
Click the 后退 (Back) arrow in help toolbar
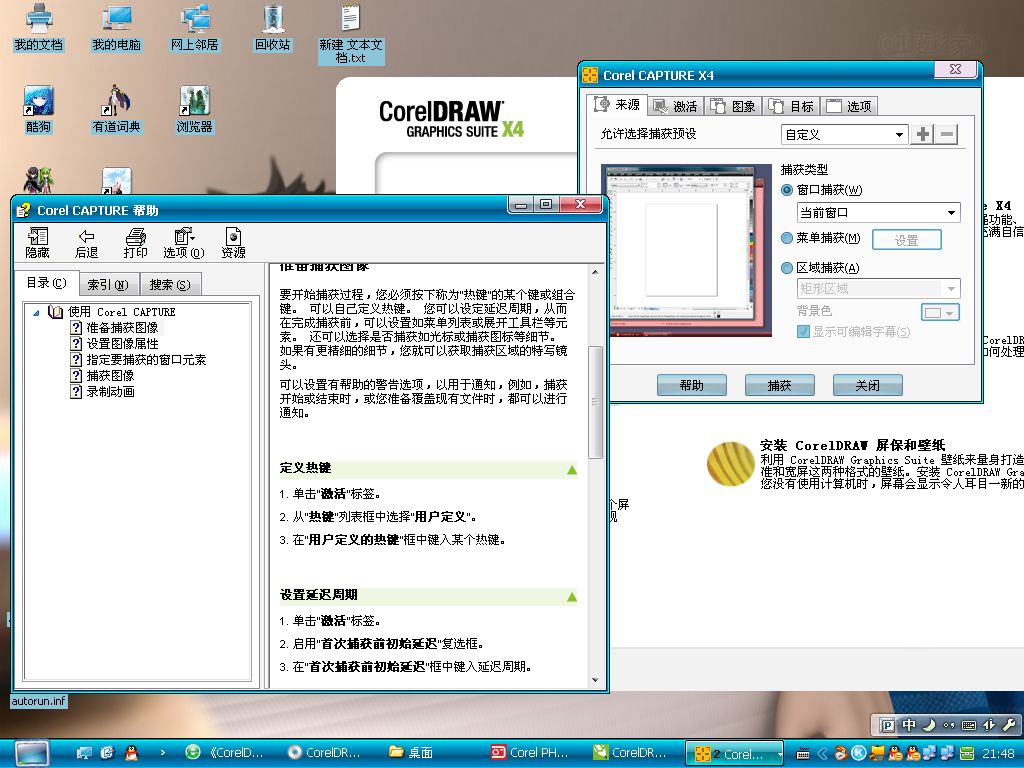[86, 242]
